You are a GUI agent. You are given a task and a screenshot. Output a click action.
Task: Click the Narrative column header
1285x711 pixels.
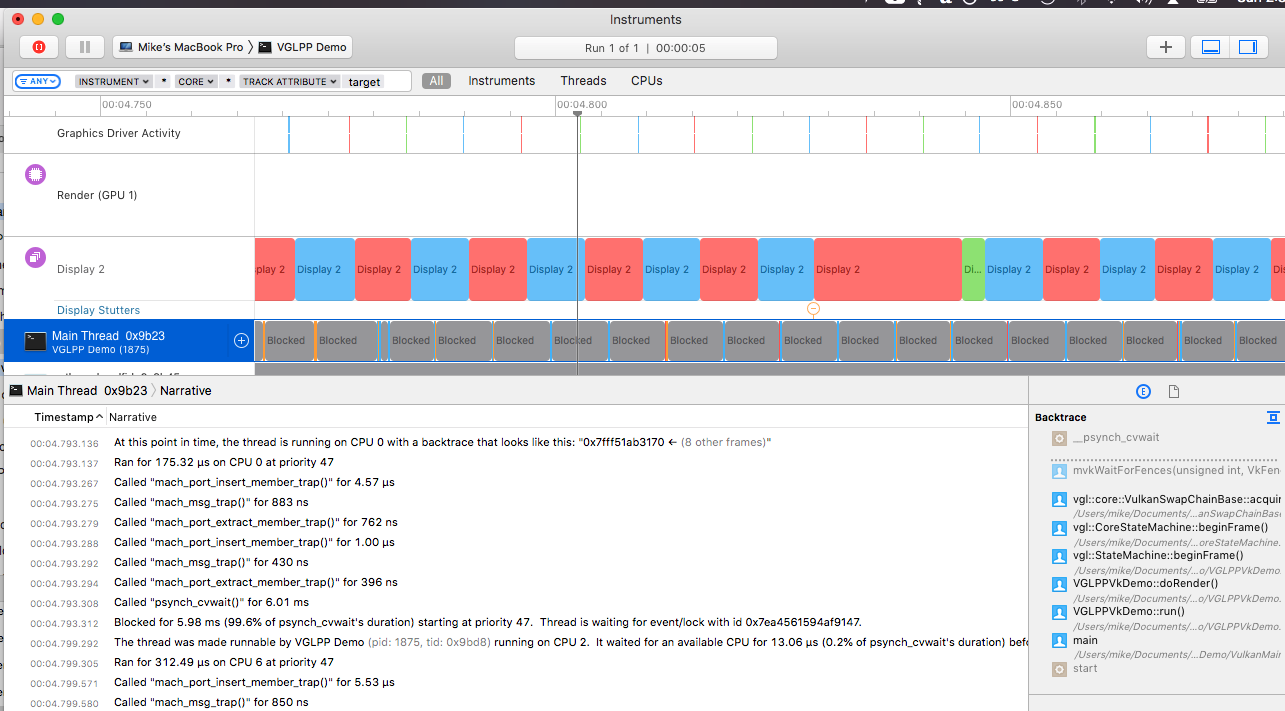(133, 417)
